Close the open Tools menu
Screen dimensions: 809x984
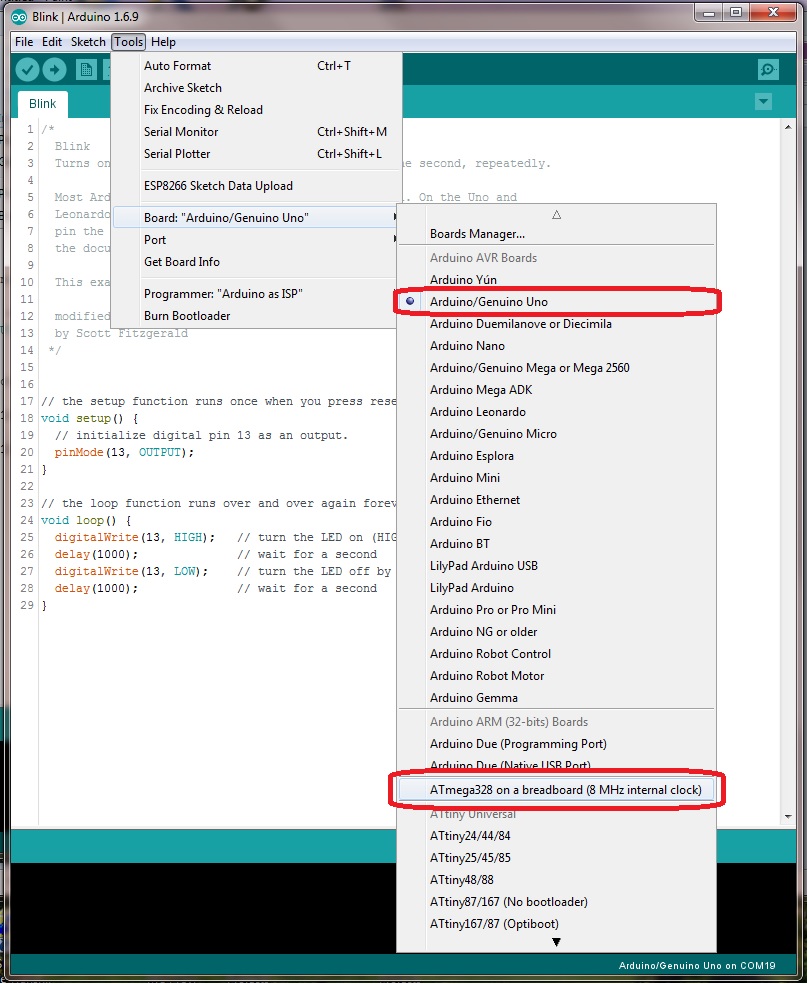coord(129,42)
